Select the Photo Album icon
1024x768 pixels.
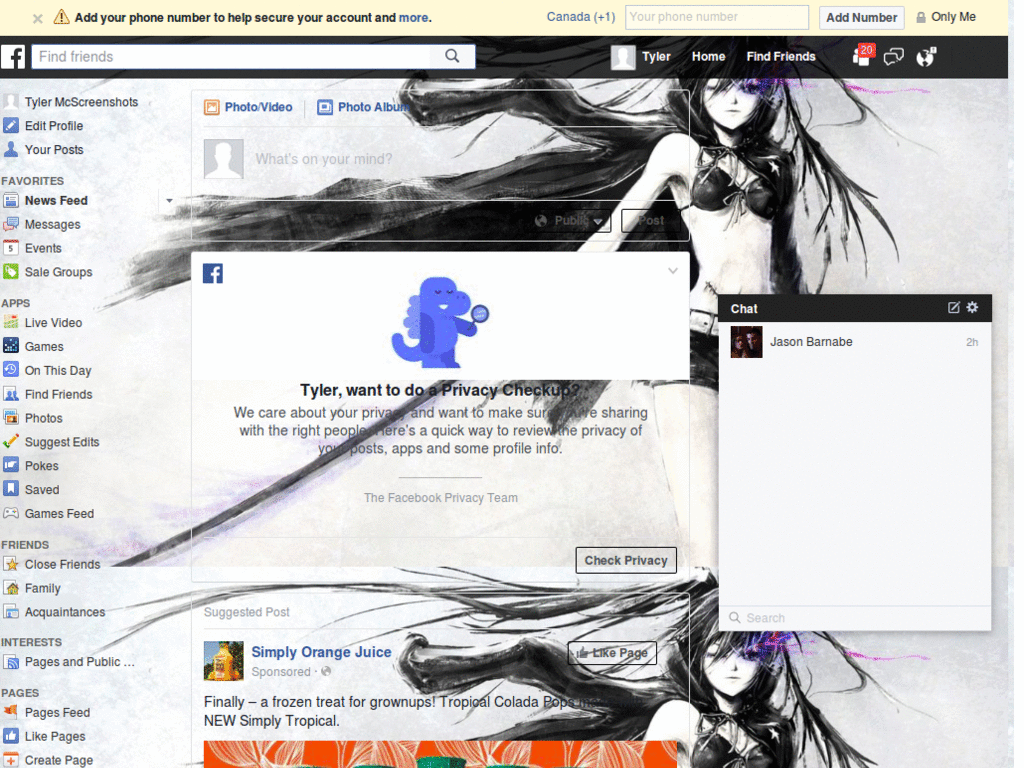[325, 106]
